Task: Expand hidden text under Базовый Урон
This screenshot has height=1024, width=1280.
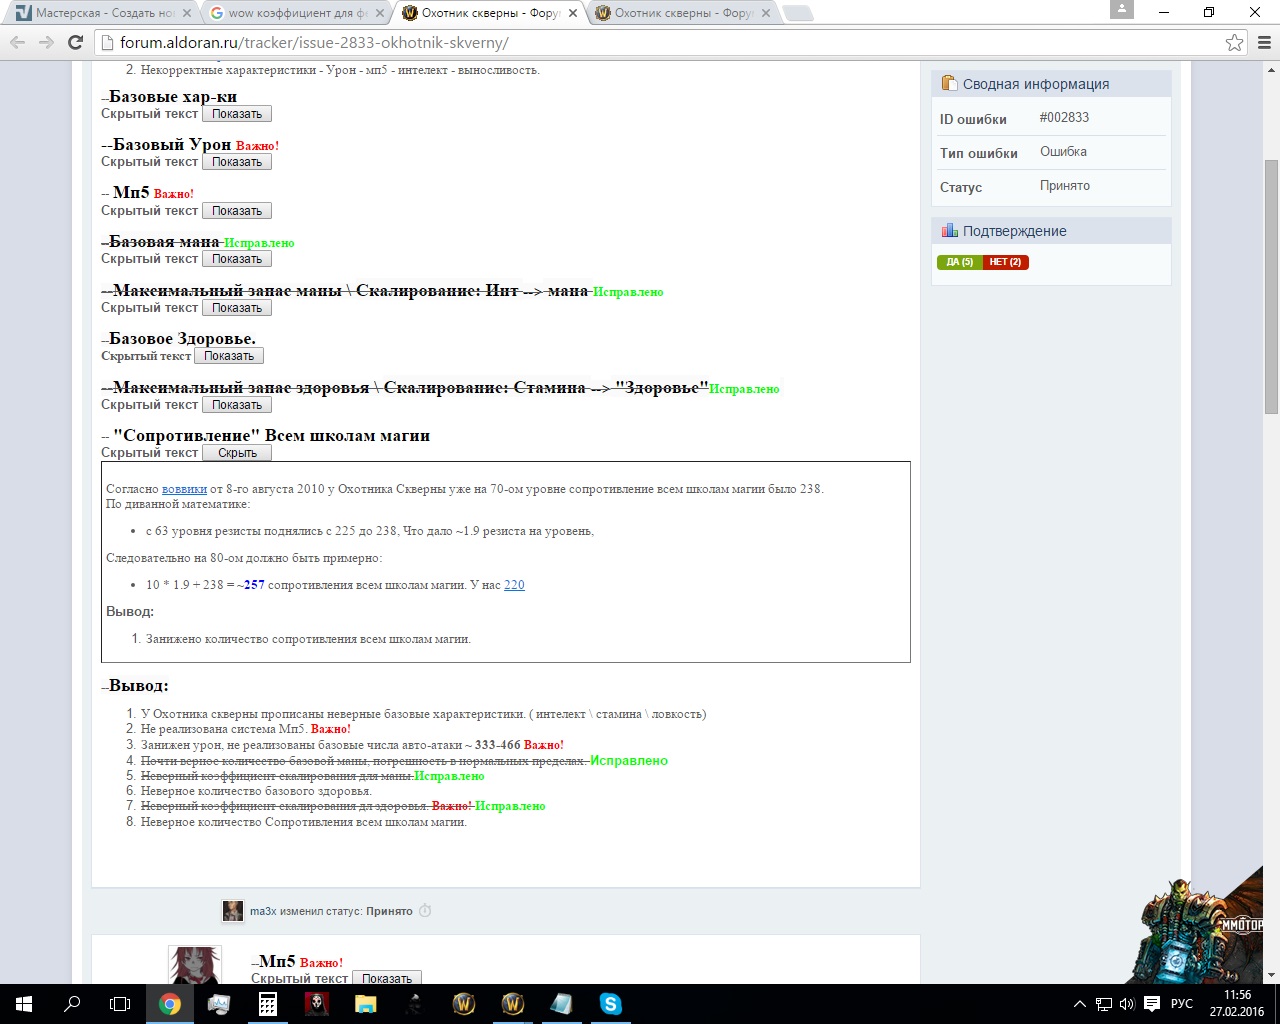Action: (x=237, y=162)
